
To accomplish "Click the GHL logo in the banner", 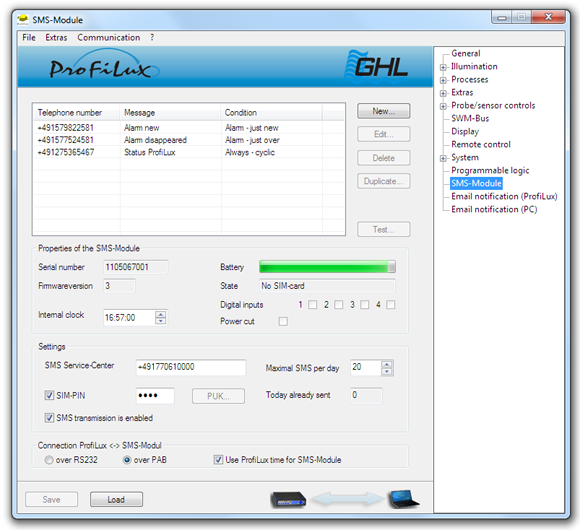I will pyautogui.click(x=376, y=66).
